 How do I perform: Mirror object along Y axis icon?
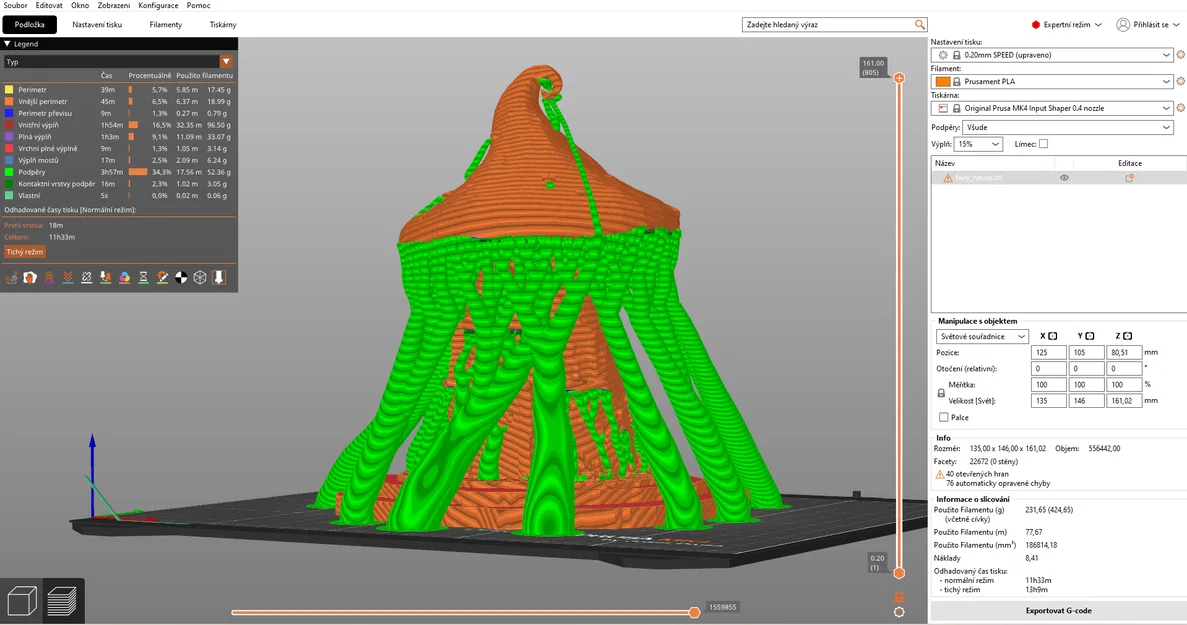pyautogui.click(x=1090, y=336)
